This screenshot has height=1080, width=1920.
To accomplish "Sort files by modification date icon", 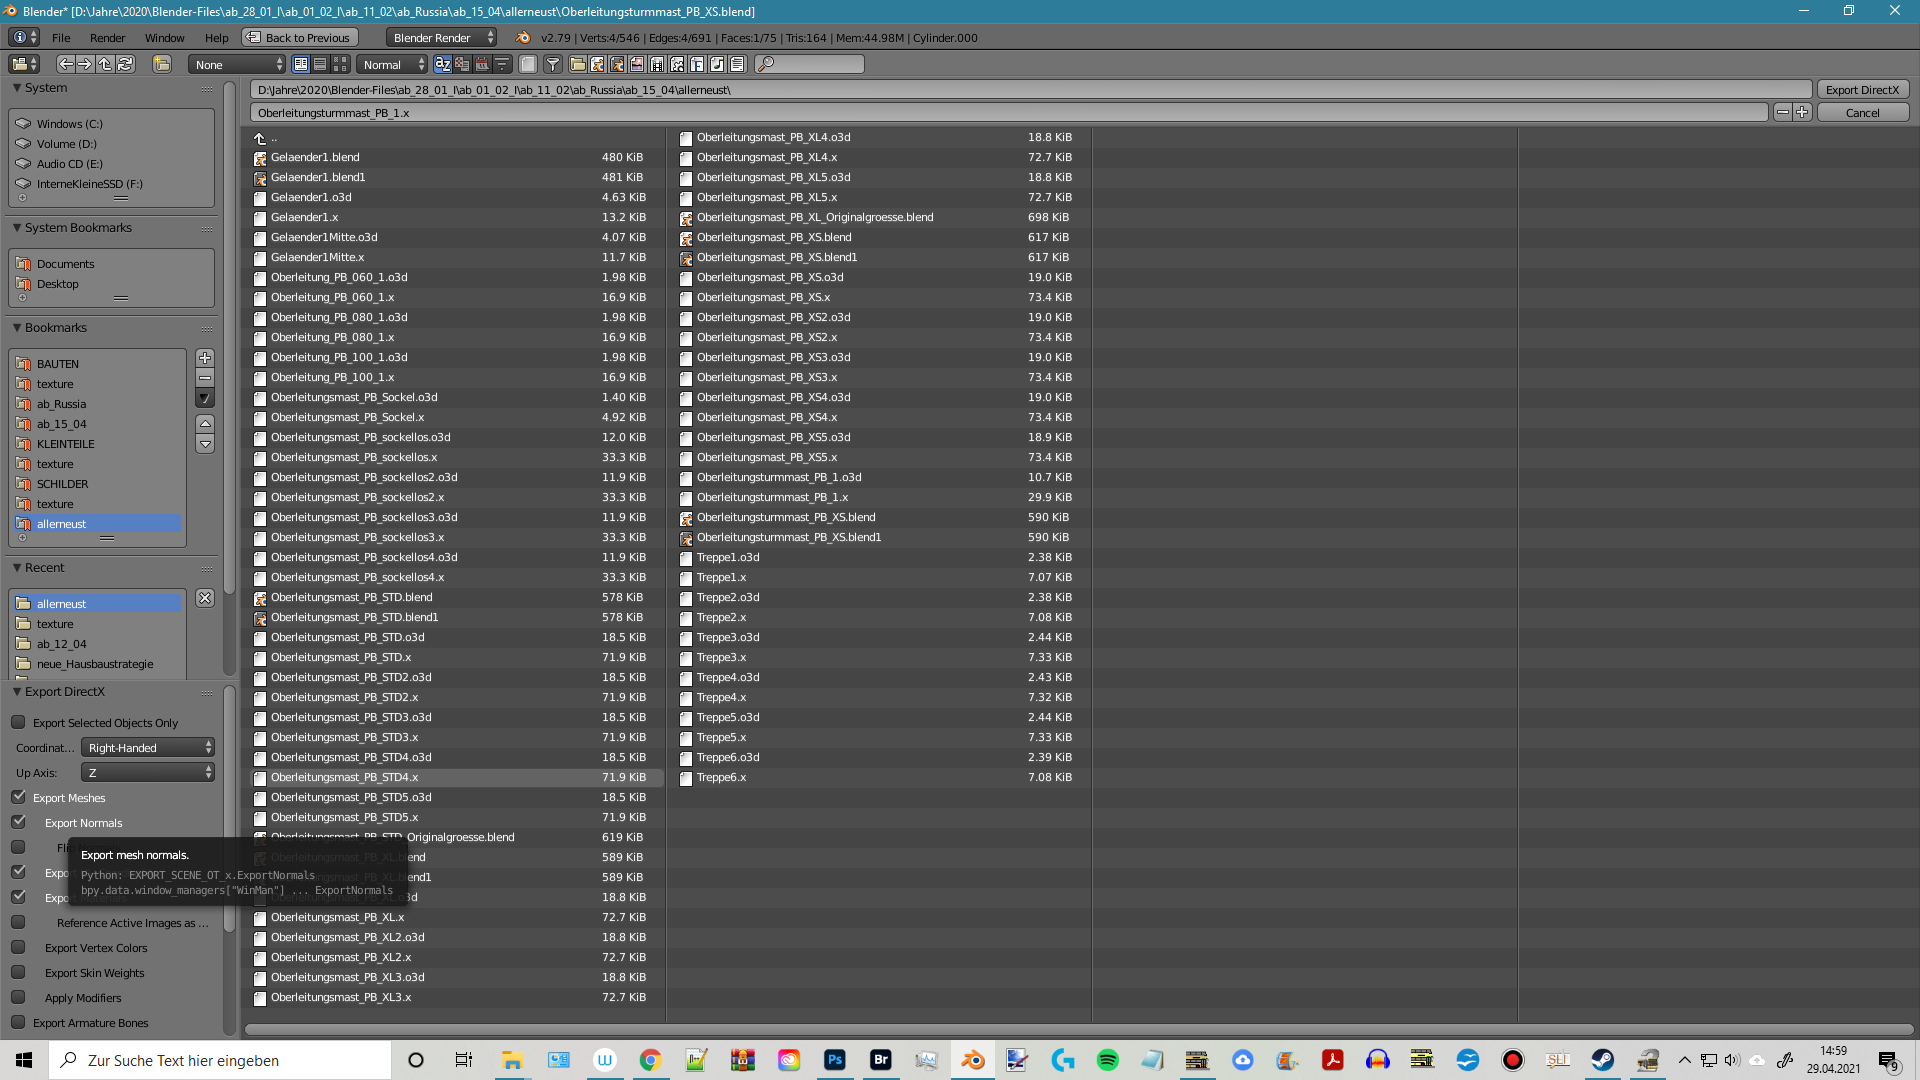I will 482,64.
